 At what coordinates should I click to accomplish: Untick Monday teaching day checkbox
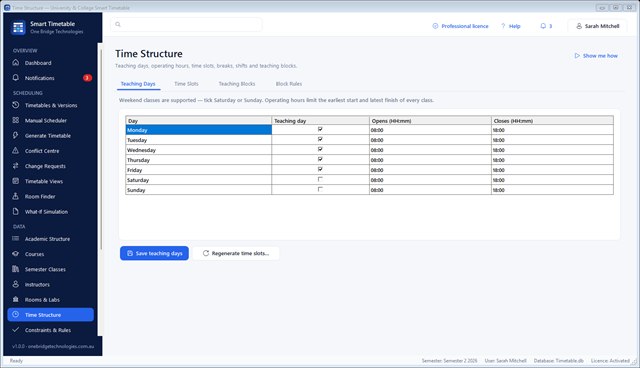point(320,129)
